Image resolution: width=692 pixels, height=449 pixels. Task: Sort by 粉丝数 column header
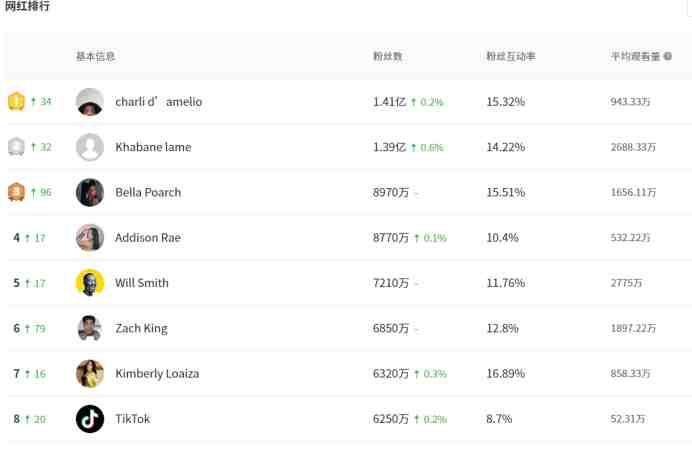point(387,56)
